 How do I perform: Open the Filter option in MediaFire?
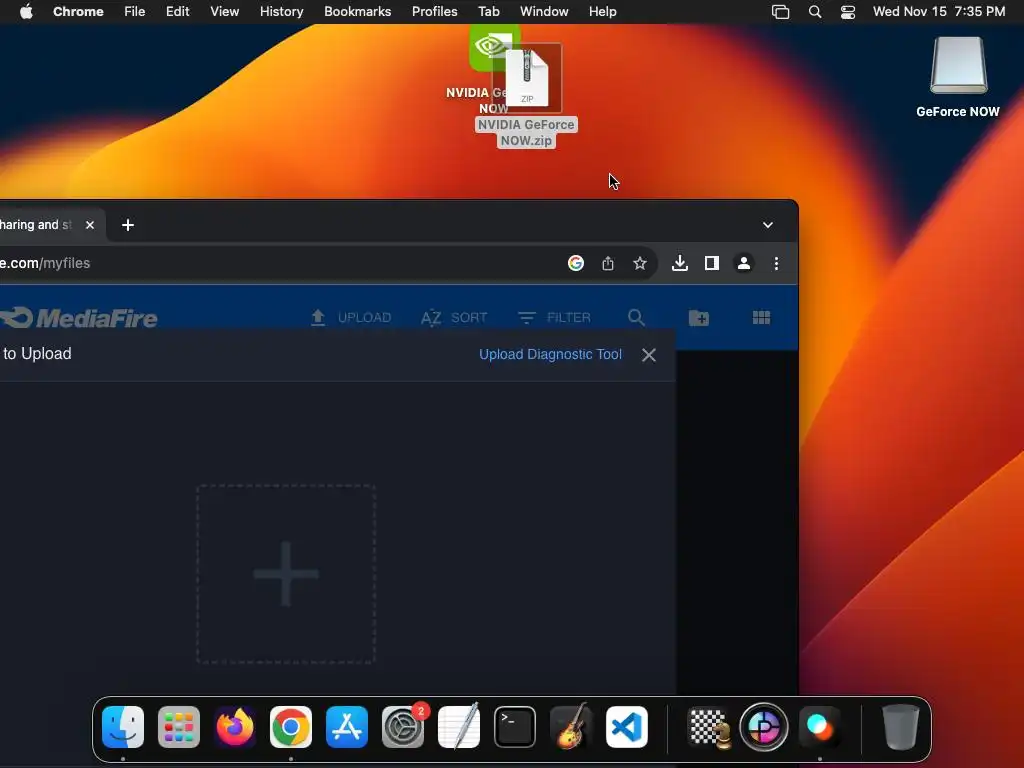click(x=554, y=317)
